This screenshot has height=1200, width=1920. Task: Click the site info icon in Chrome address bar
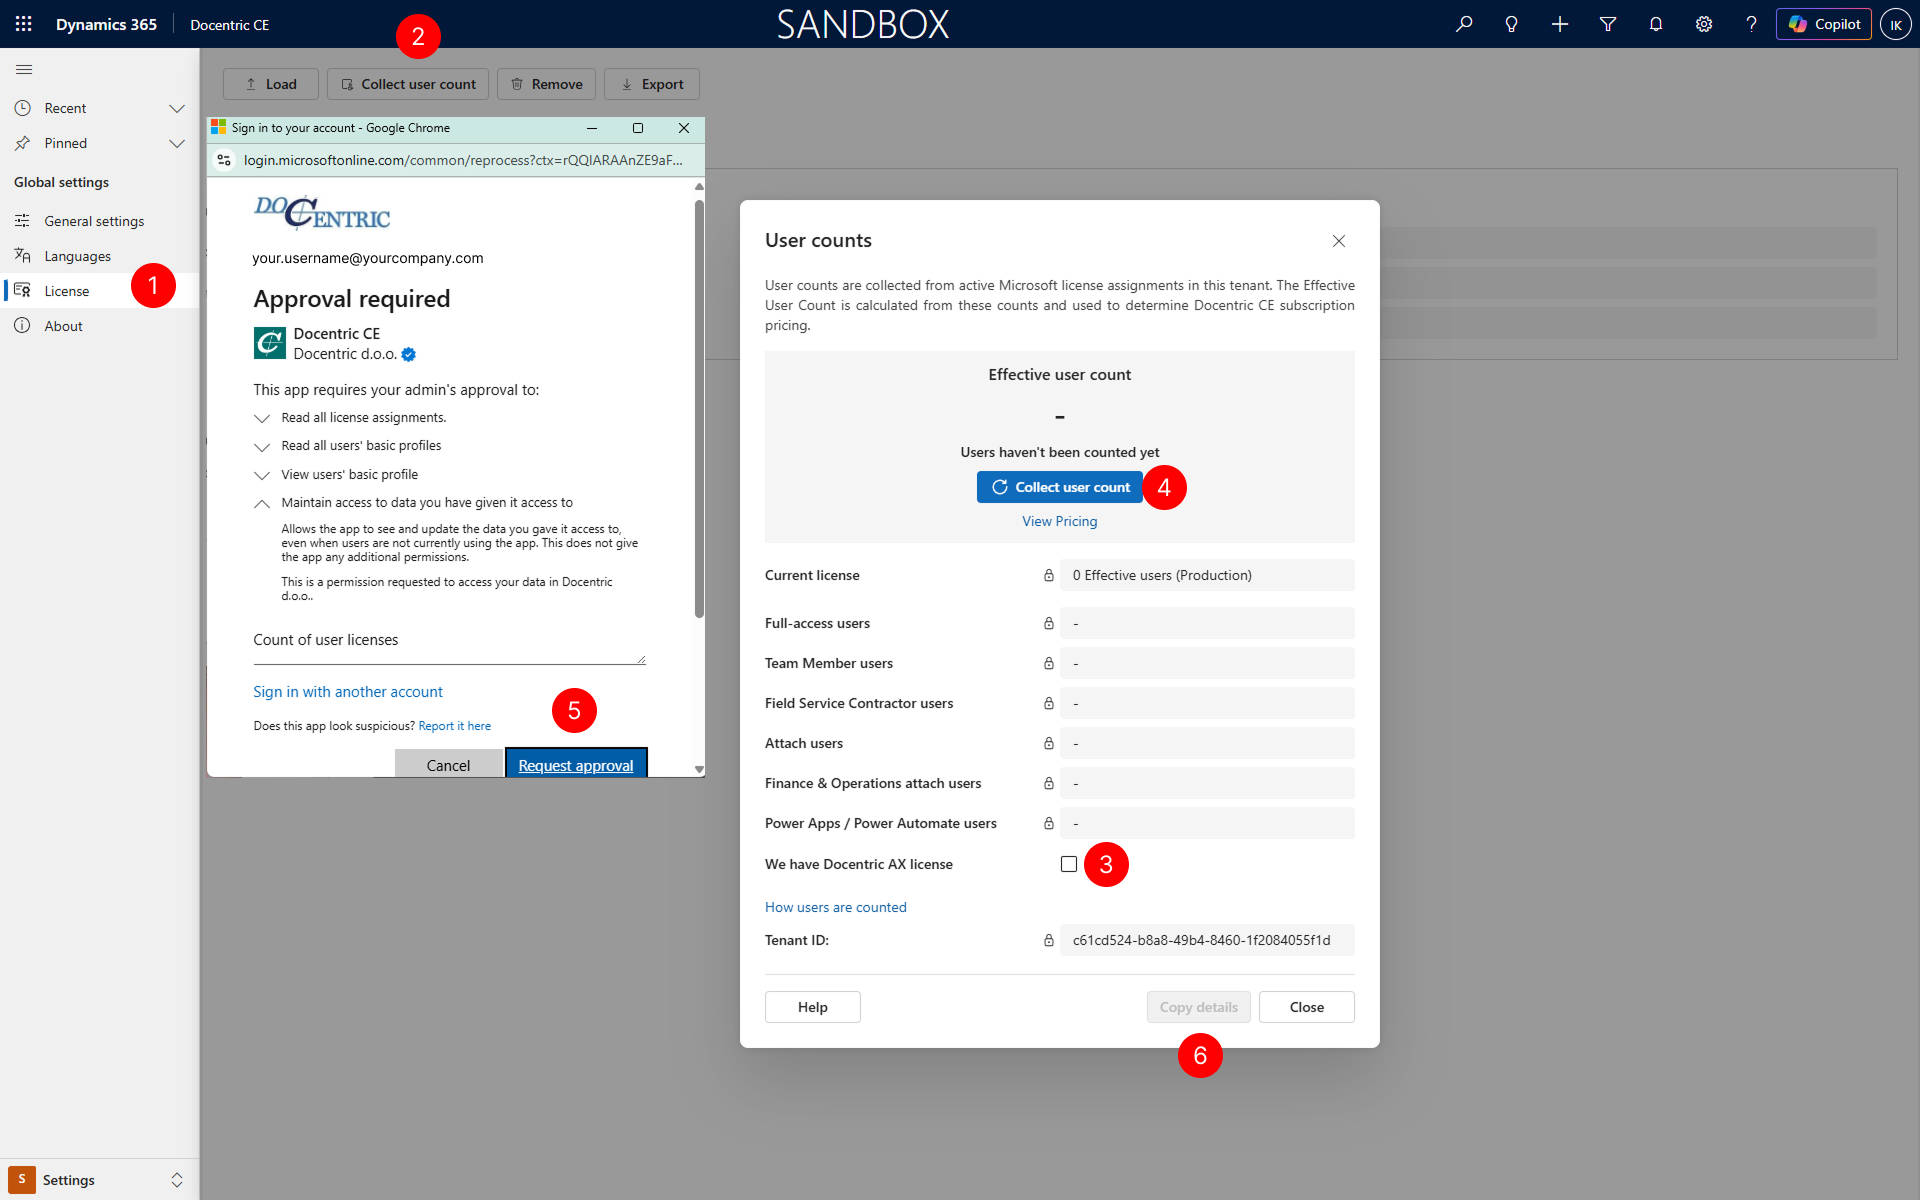pyautogui.click(x=224, y=160)
